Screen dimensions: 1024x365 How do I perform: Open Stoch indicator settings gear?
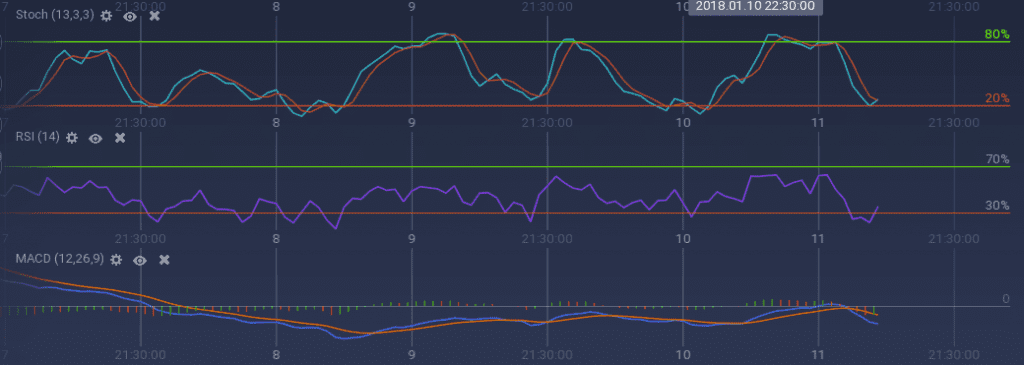(x=106, y=16)
